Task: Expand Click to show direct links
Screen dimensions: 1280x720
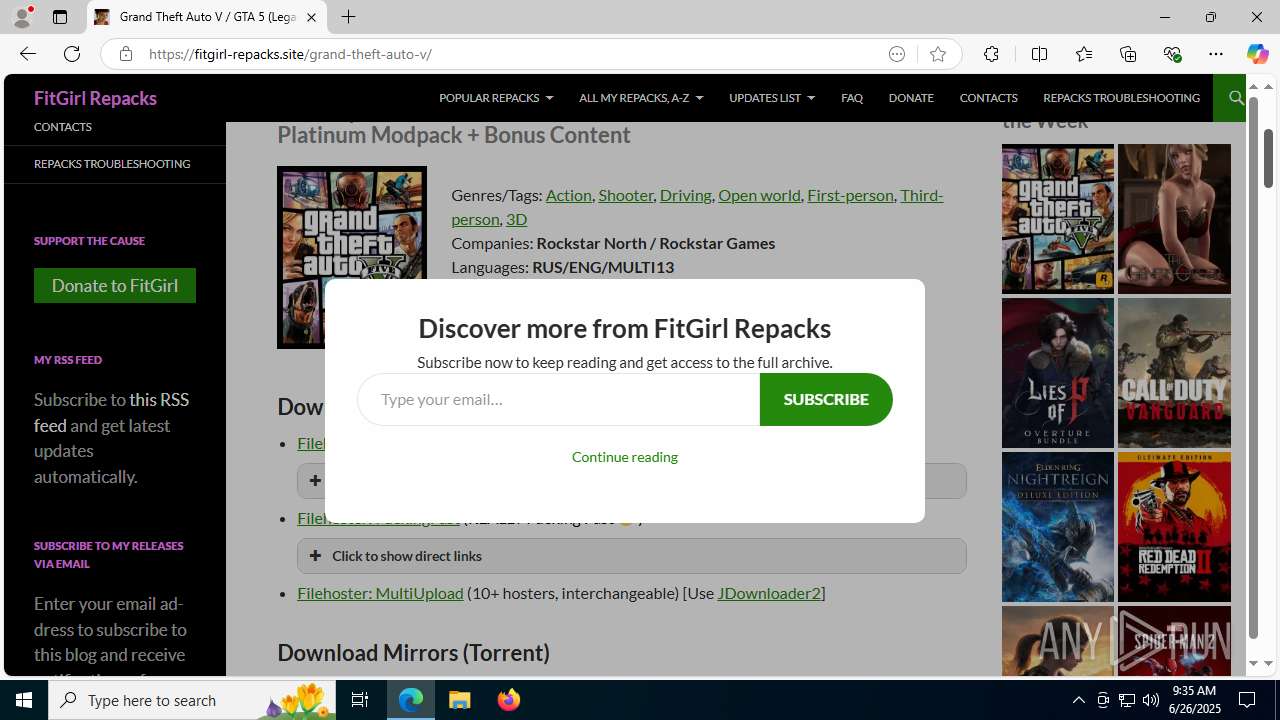Action: tap(632, 556)
